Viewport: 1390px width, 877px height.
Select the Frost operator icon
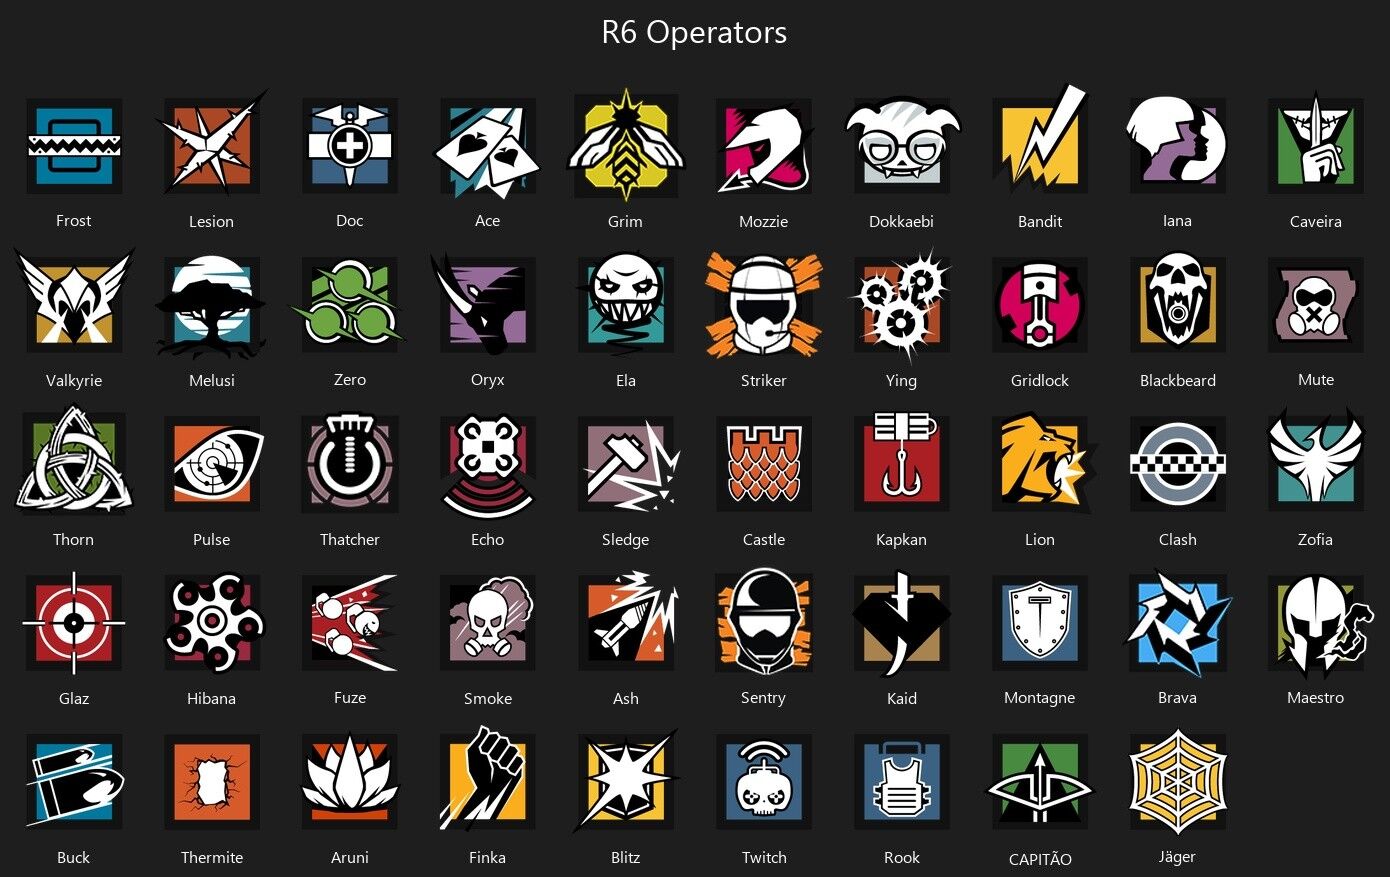click(x=73, y=146)
